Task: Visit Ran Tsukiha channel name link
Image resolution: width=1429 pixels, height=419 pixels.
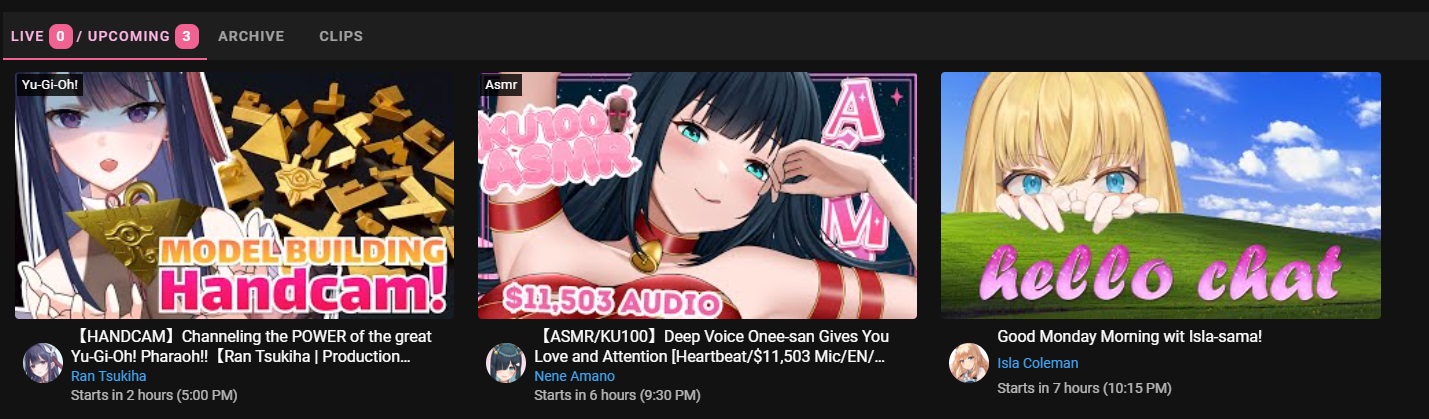Action: click(x=108, y=376)
